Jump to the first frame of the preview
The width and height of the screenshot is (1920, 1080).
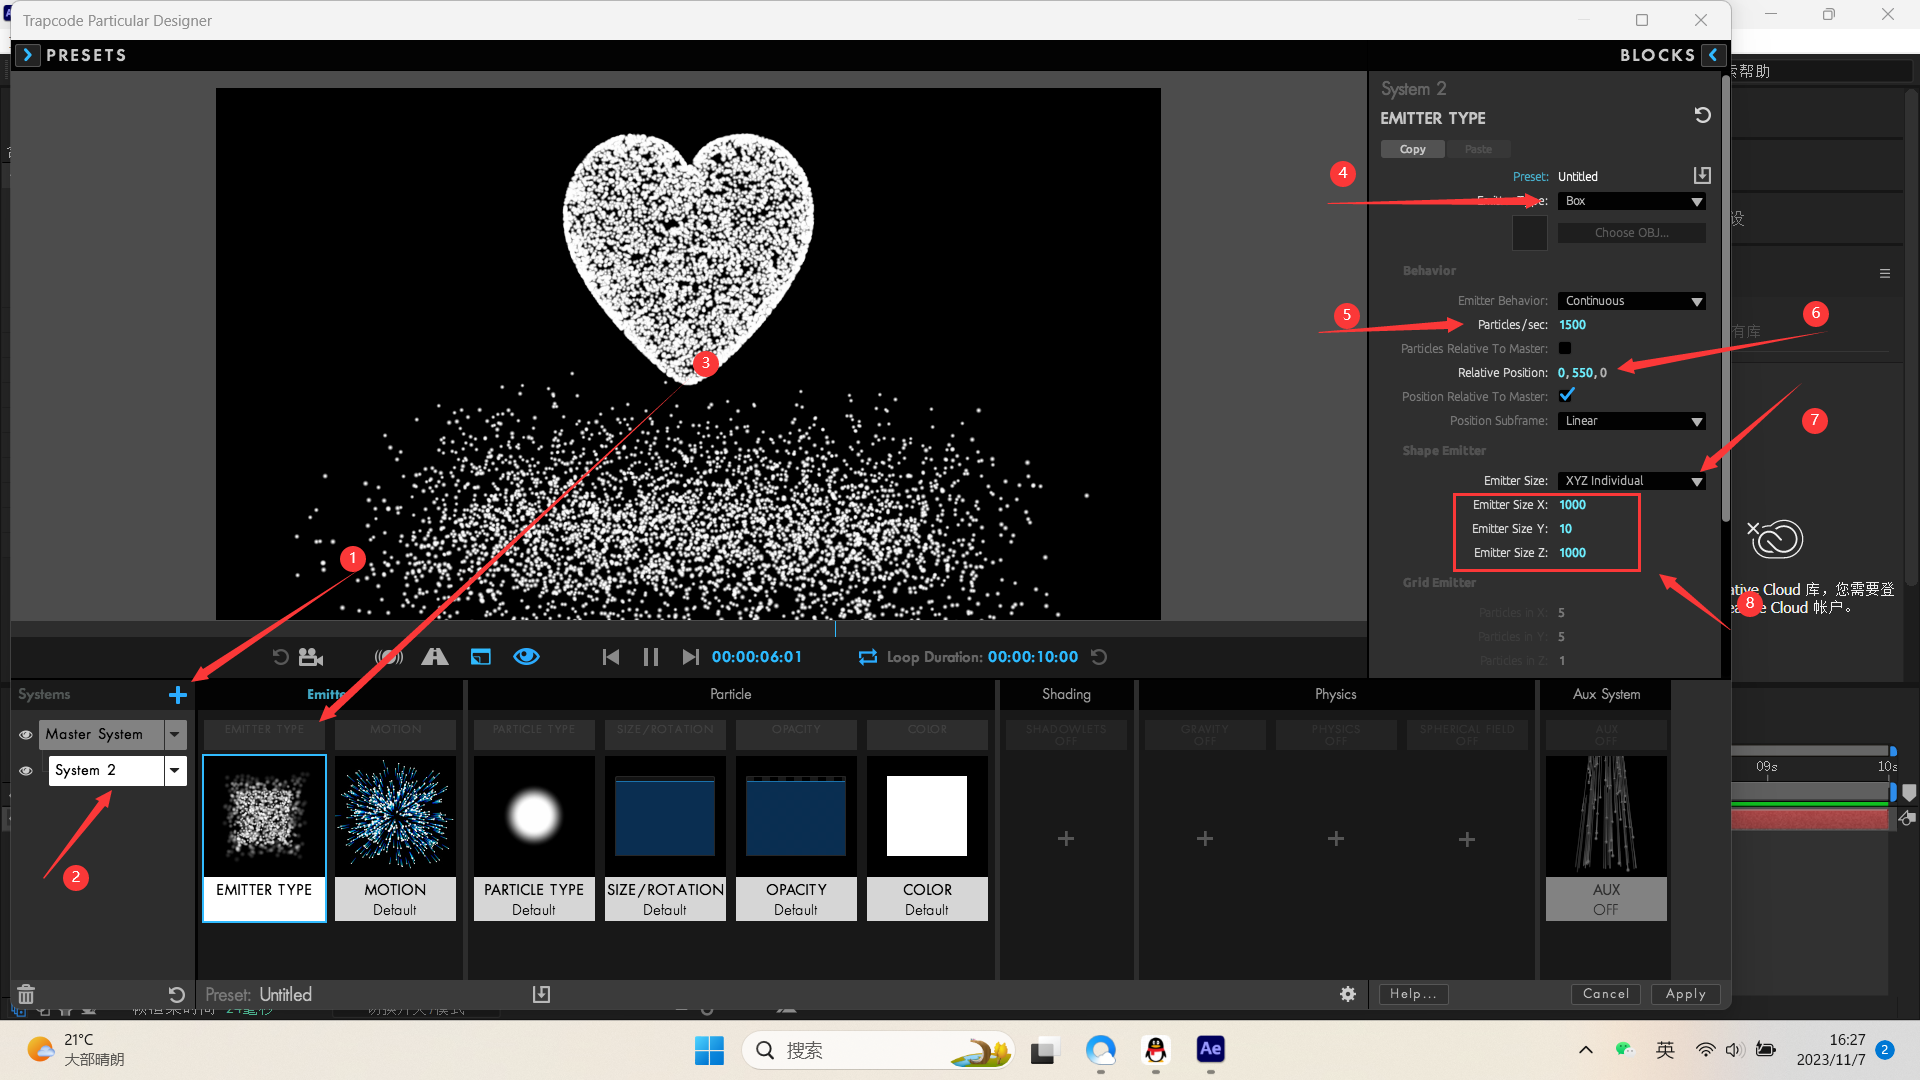tap(611, 657)
